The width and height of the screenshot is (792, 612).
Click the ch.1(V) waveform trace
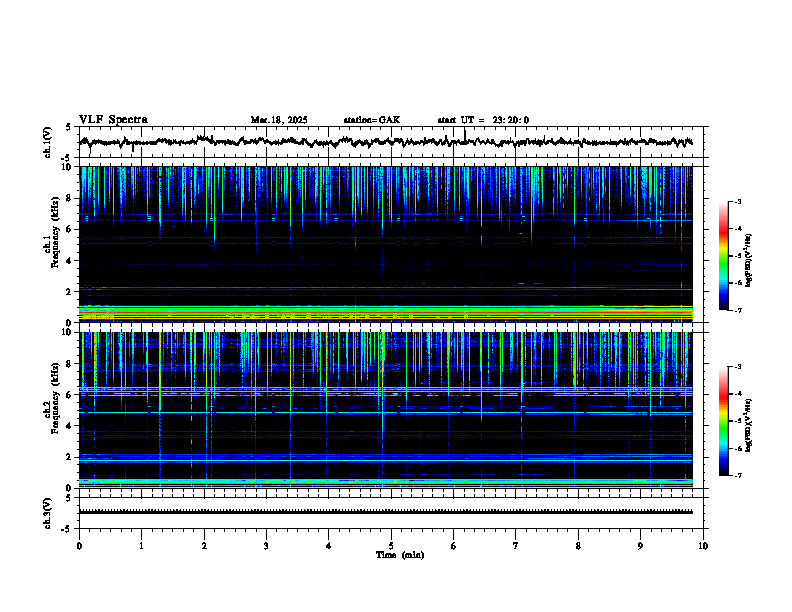pos(386,142)
